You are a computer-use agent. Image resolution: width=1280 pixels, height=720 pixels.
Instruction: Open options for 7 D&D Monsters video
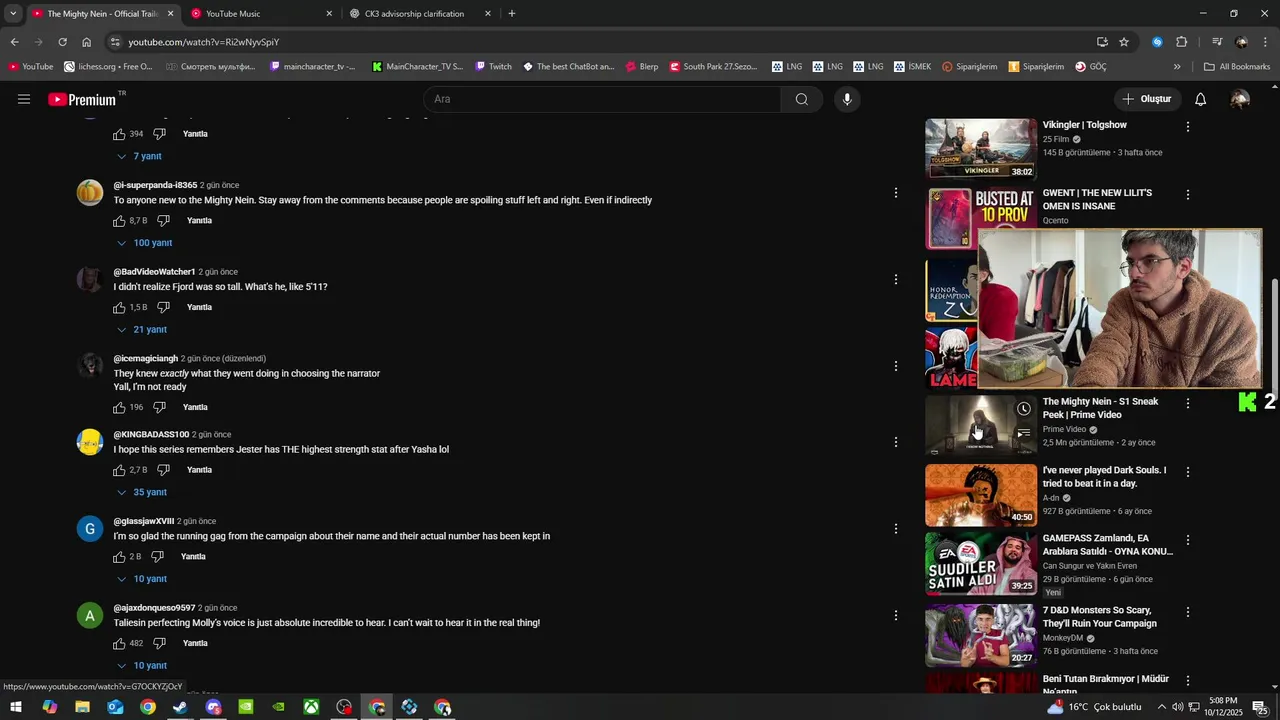click(x=1188, y=612)
